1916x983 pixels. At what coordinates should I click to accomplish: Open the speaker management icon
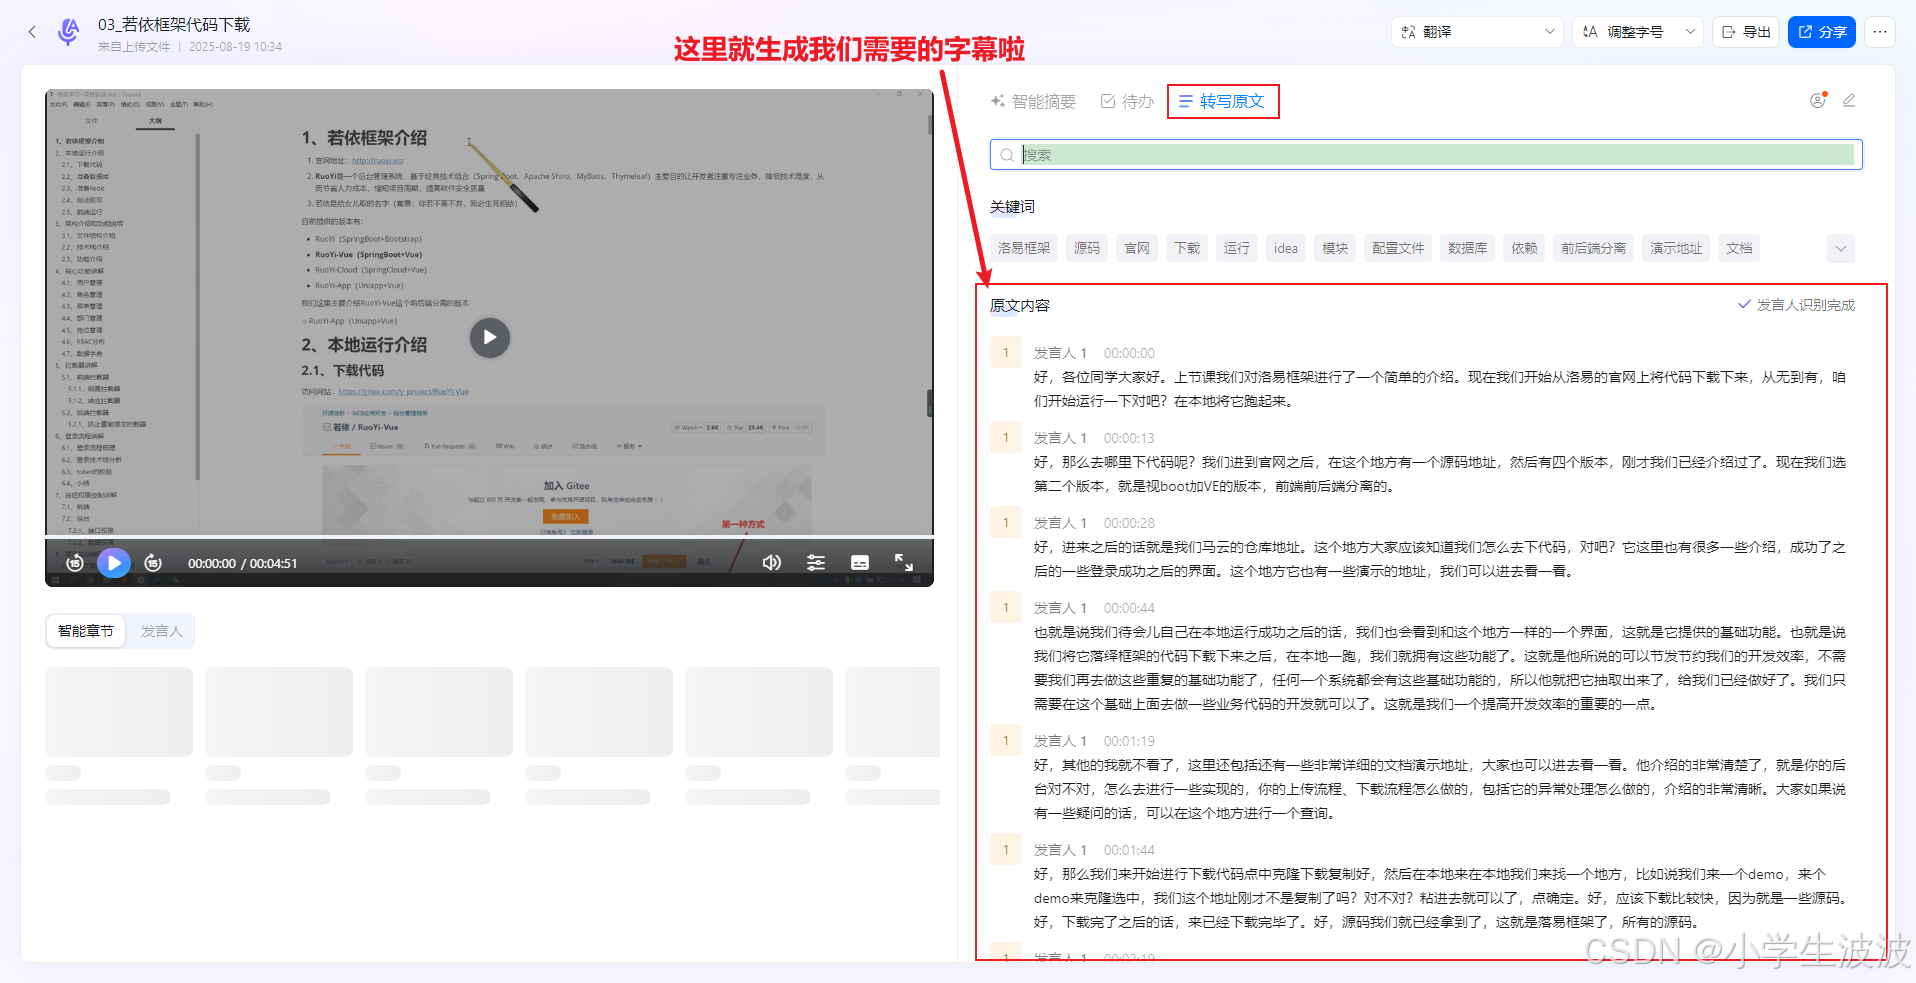[1818, 100]
